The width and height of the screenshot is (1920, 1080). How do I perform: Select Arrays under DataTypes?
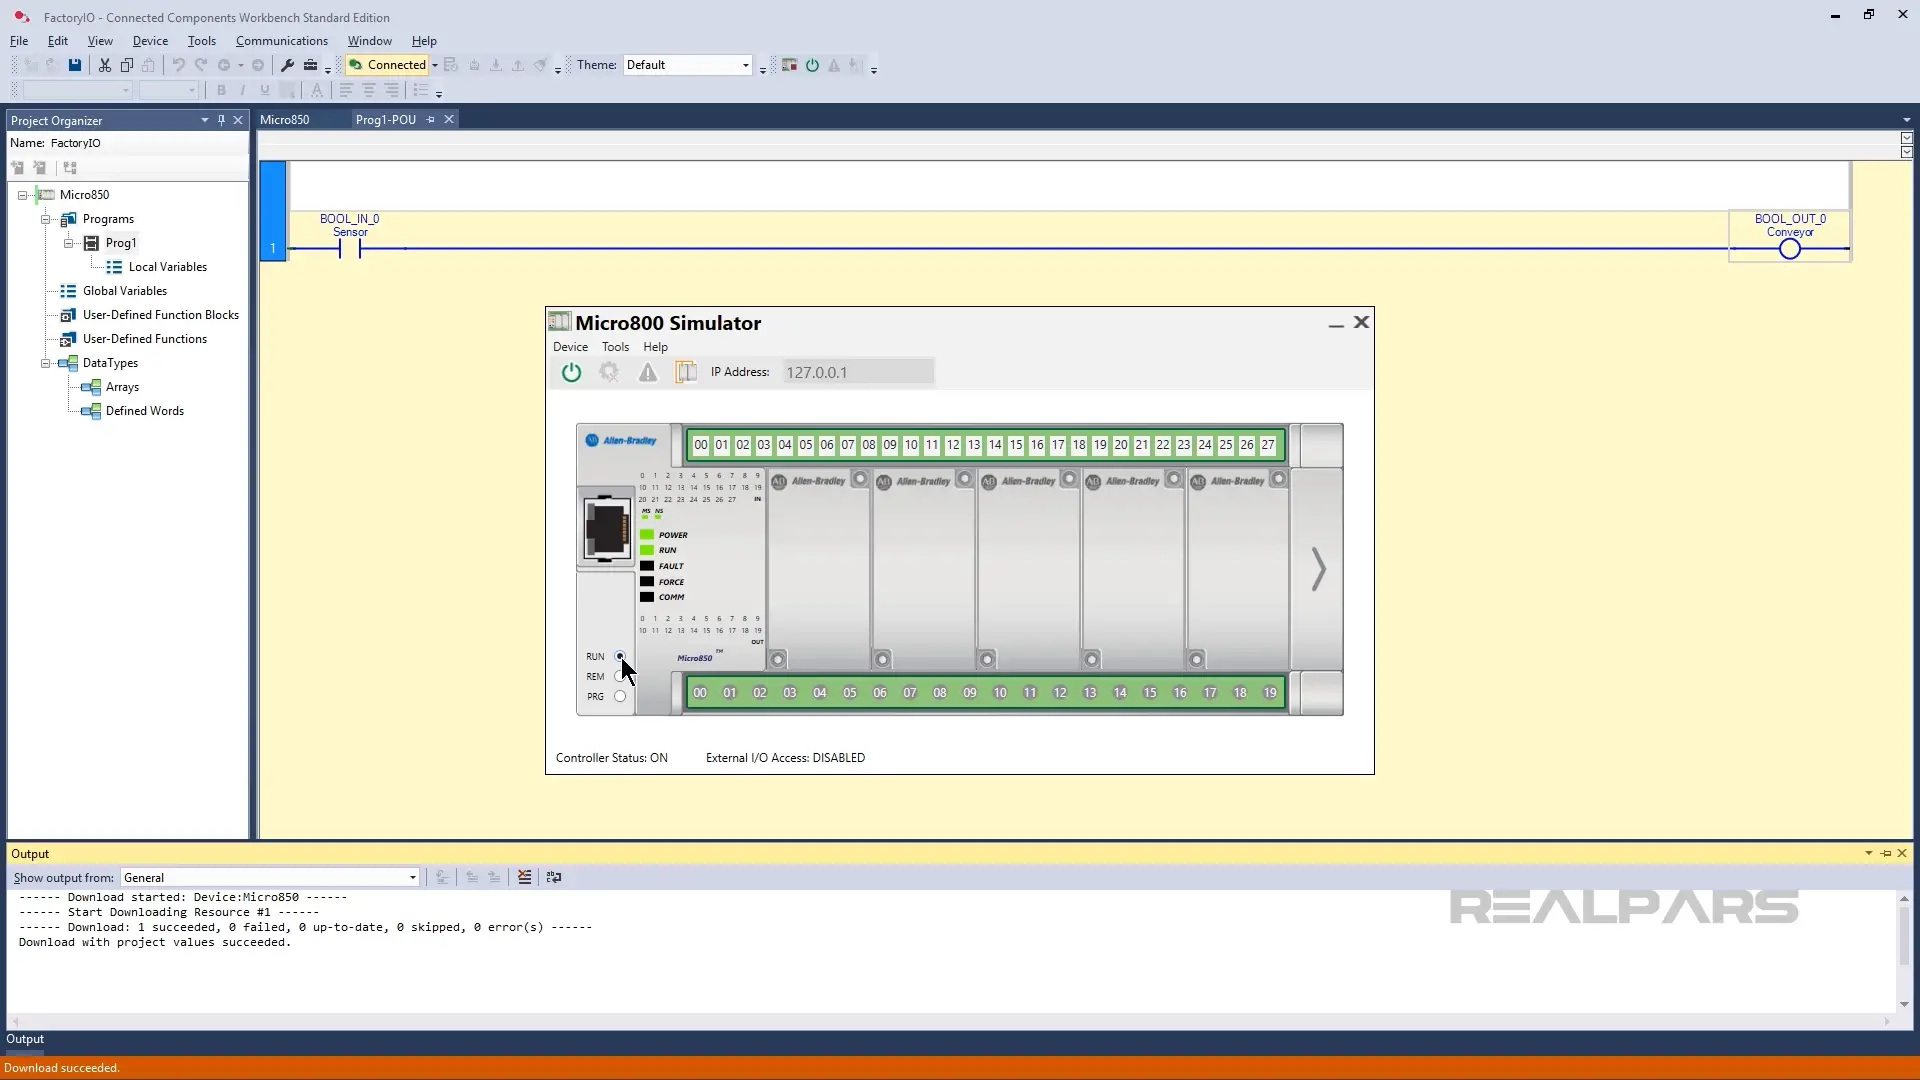pyautogui.click(x=122, y=387)
